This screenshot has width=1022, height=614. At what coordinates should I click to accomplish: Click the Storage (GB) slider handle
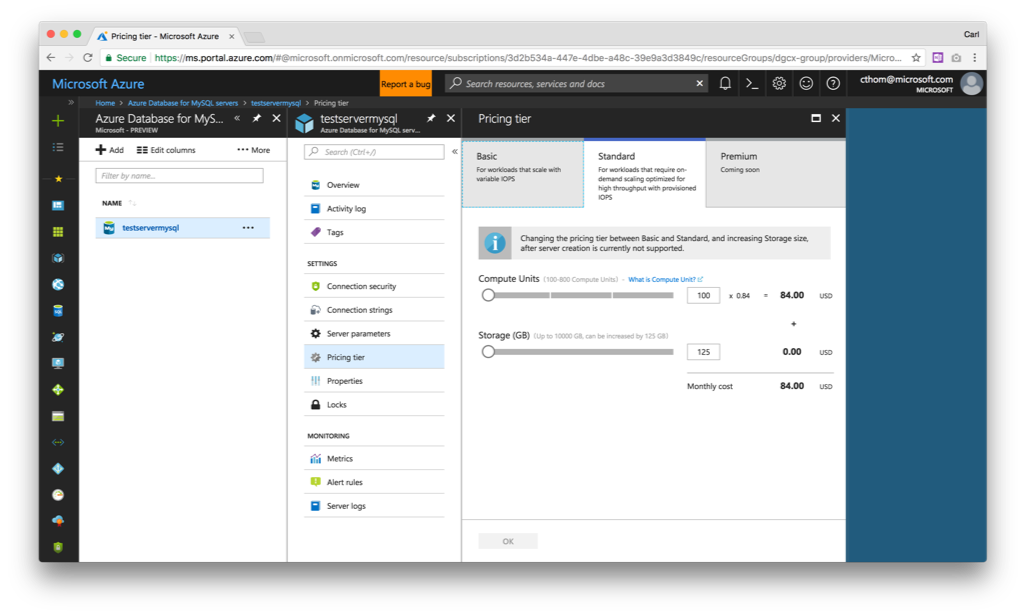pyautogui.click(x=488, y=352)
